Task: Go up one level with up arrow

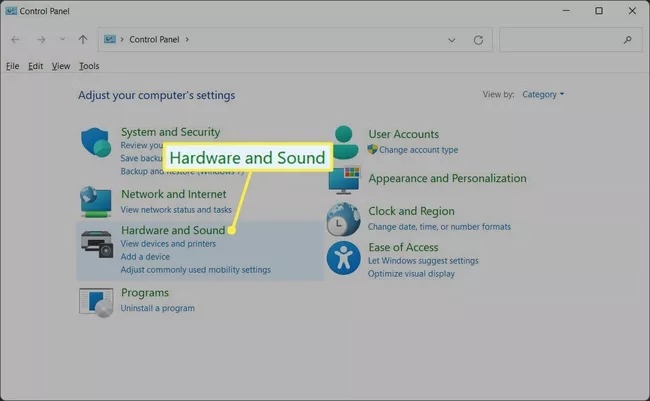Action: (x=83, y=40)
